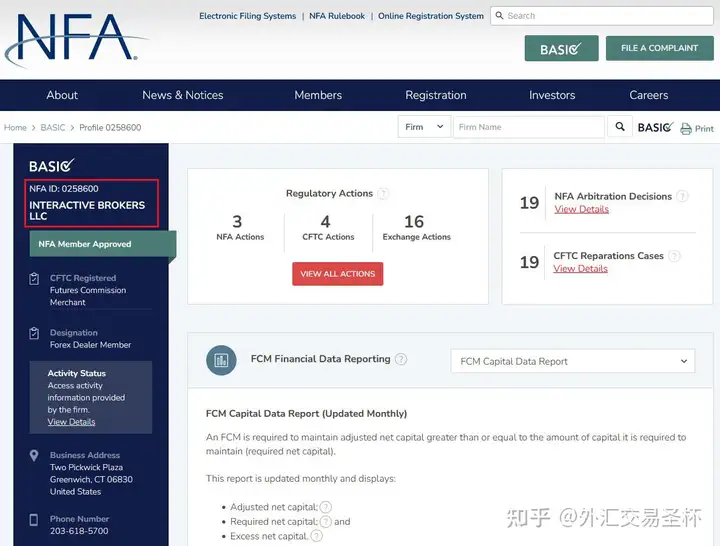Click the printer icon
Image resolution: width=720 pixels, height=546 pixels.
686,129
